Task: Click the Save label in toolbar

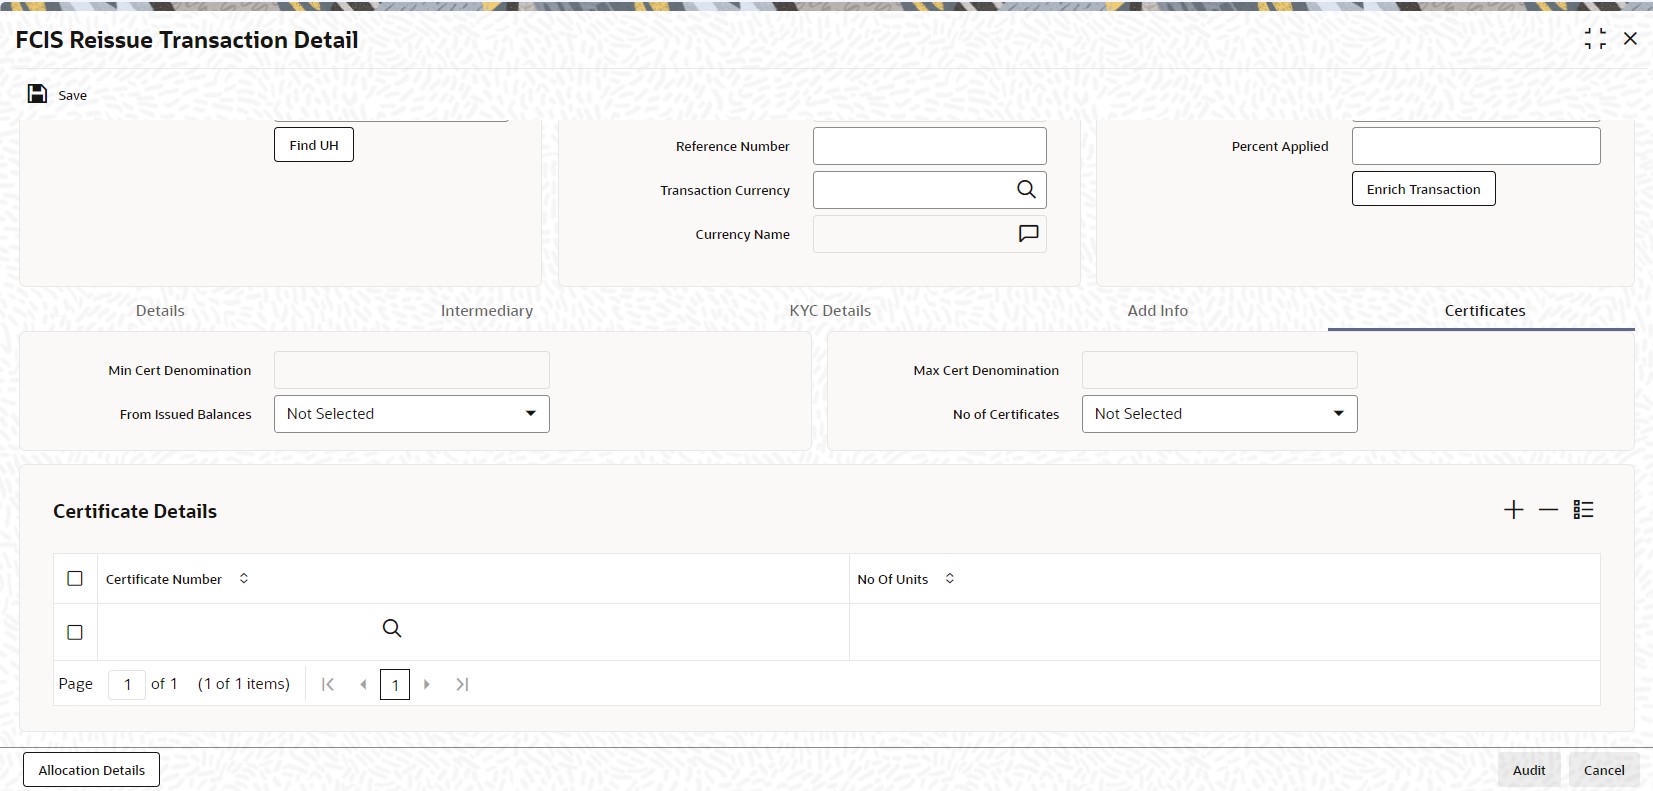Action: tap(72, 95)
